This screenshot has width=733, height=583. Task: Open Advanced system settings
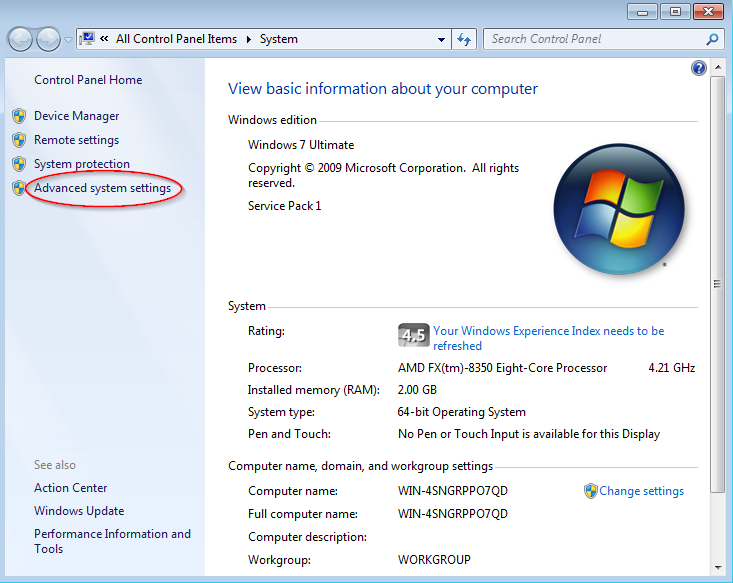[102, 188]
